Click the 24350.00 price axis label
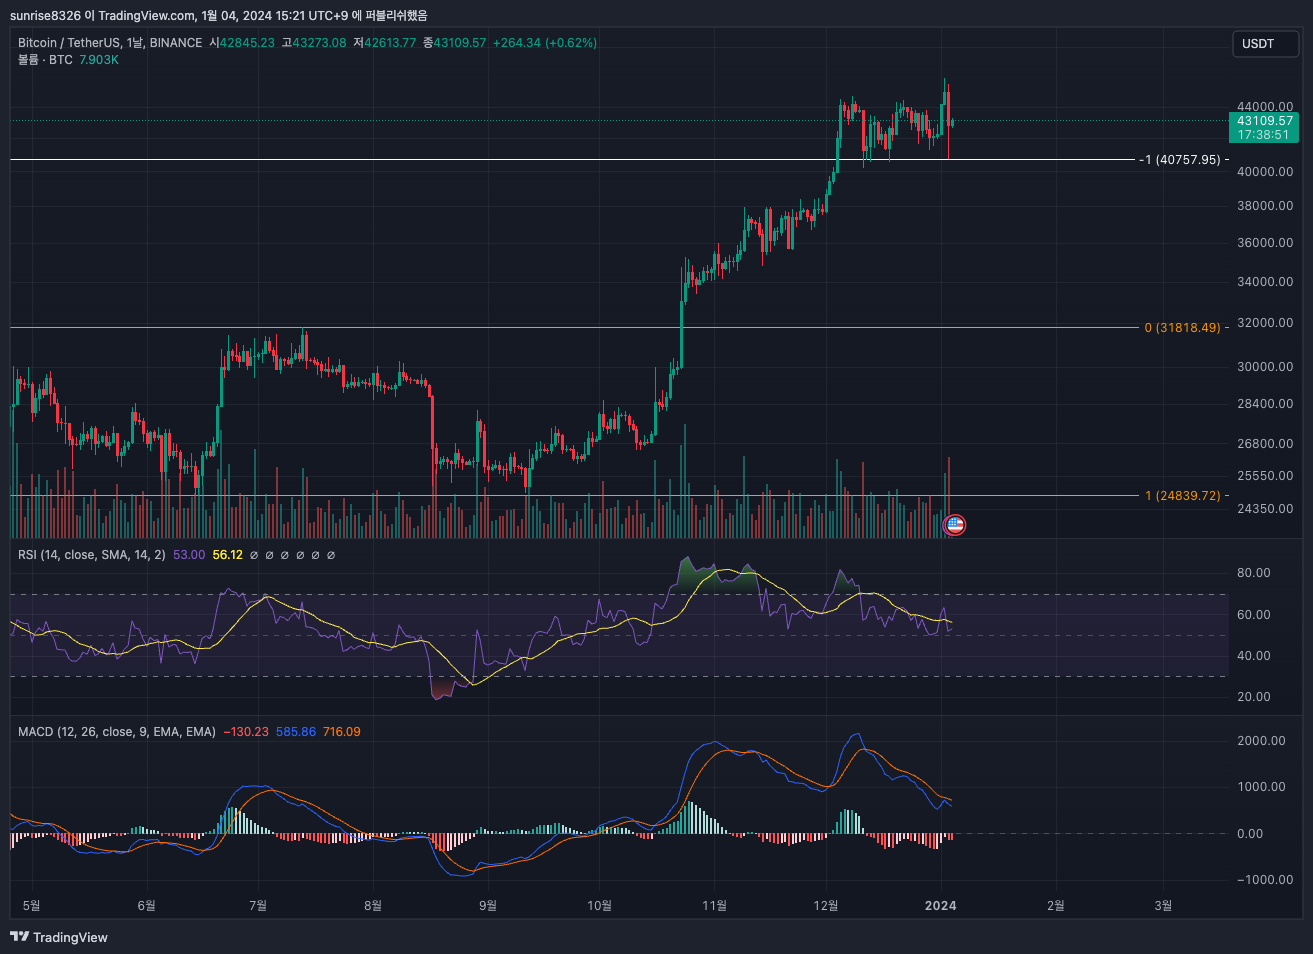The height and width of the screenshot is (954, 1313). (1265, 508)
